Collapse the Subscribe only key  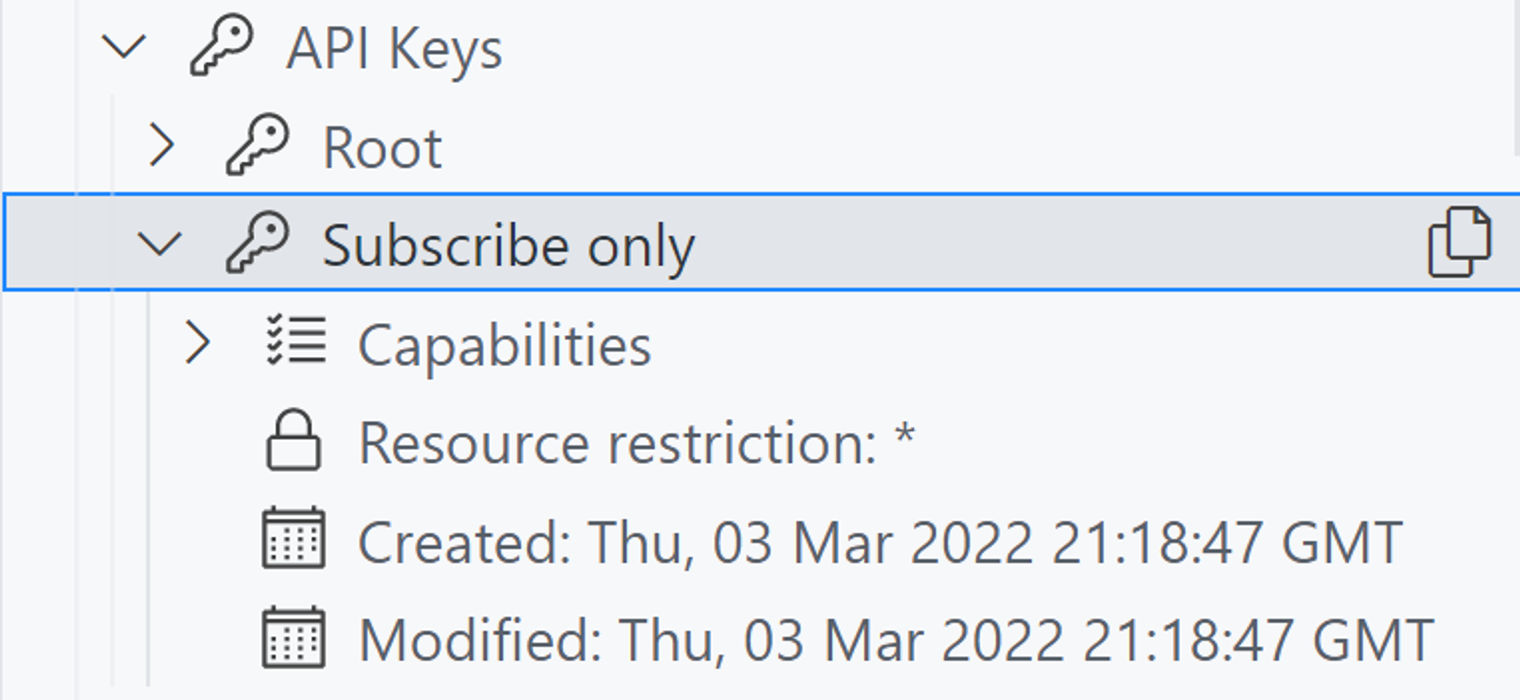[x=162, y=245]
